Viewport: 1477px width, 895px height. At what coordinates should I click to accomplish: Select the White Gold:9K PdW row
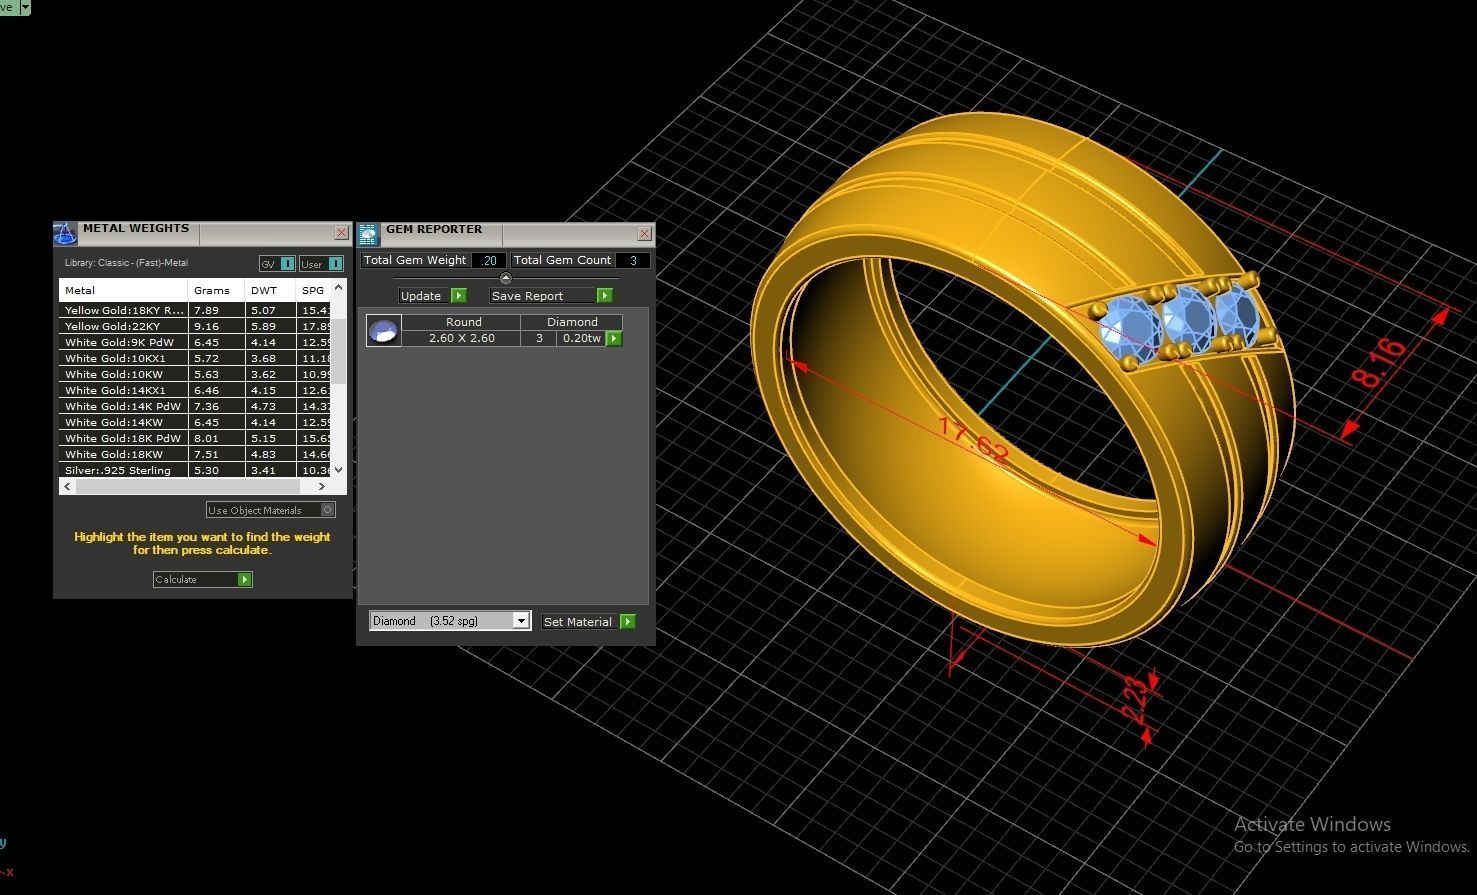pyautogui.click(x=195, y=342)
